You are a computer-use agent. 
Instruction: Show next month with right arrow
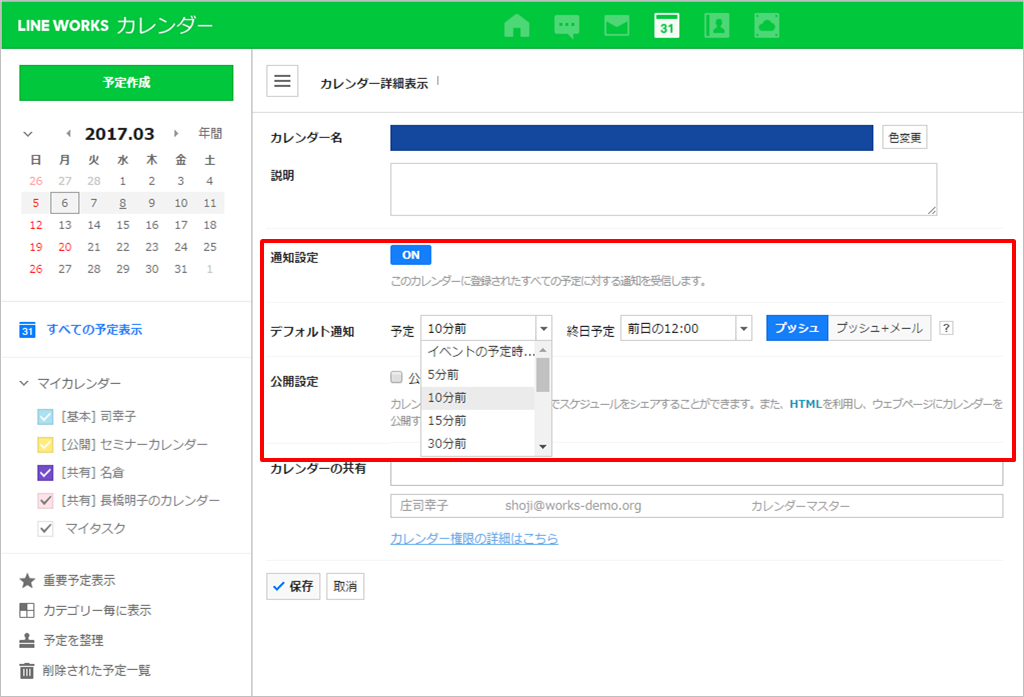(x=177, y=133)
